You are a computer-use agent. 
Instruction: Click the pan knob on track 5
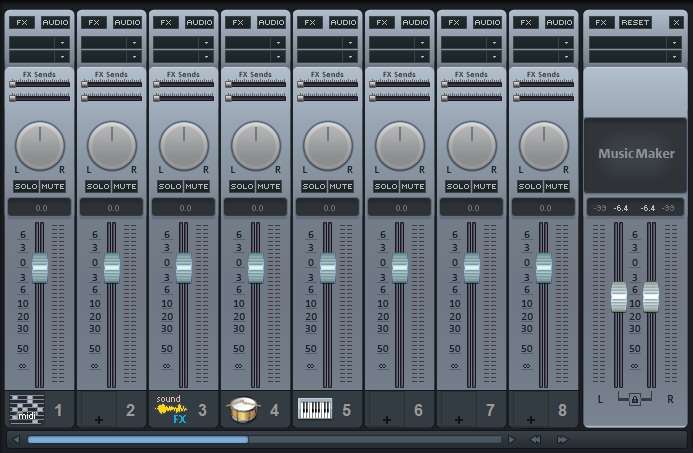pyautogui.click(x=328, y=146)
